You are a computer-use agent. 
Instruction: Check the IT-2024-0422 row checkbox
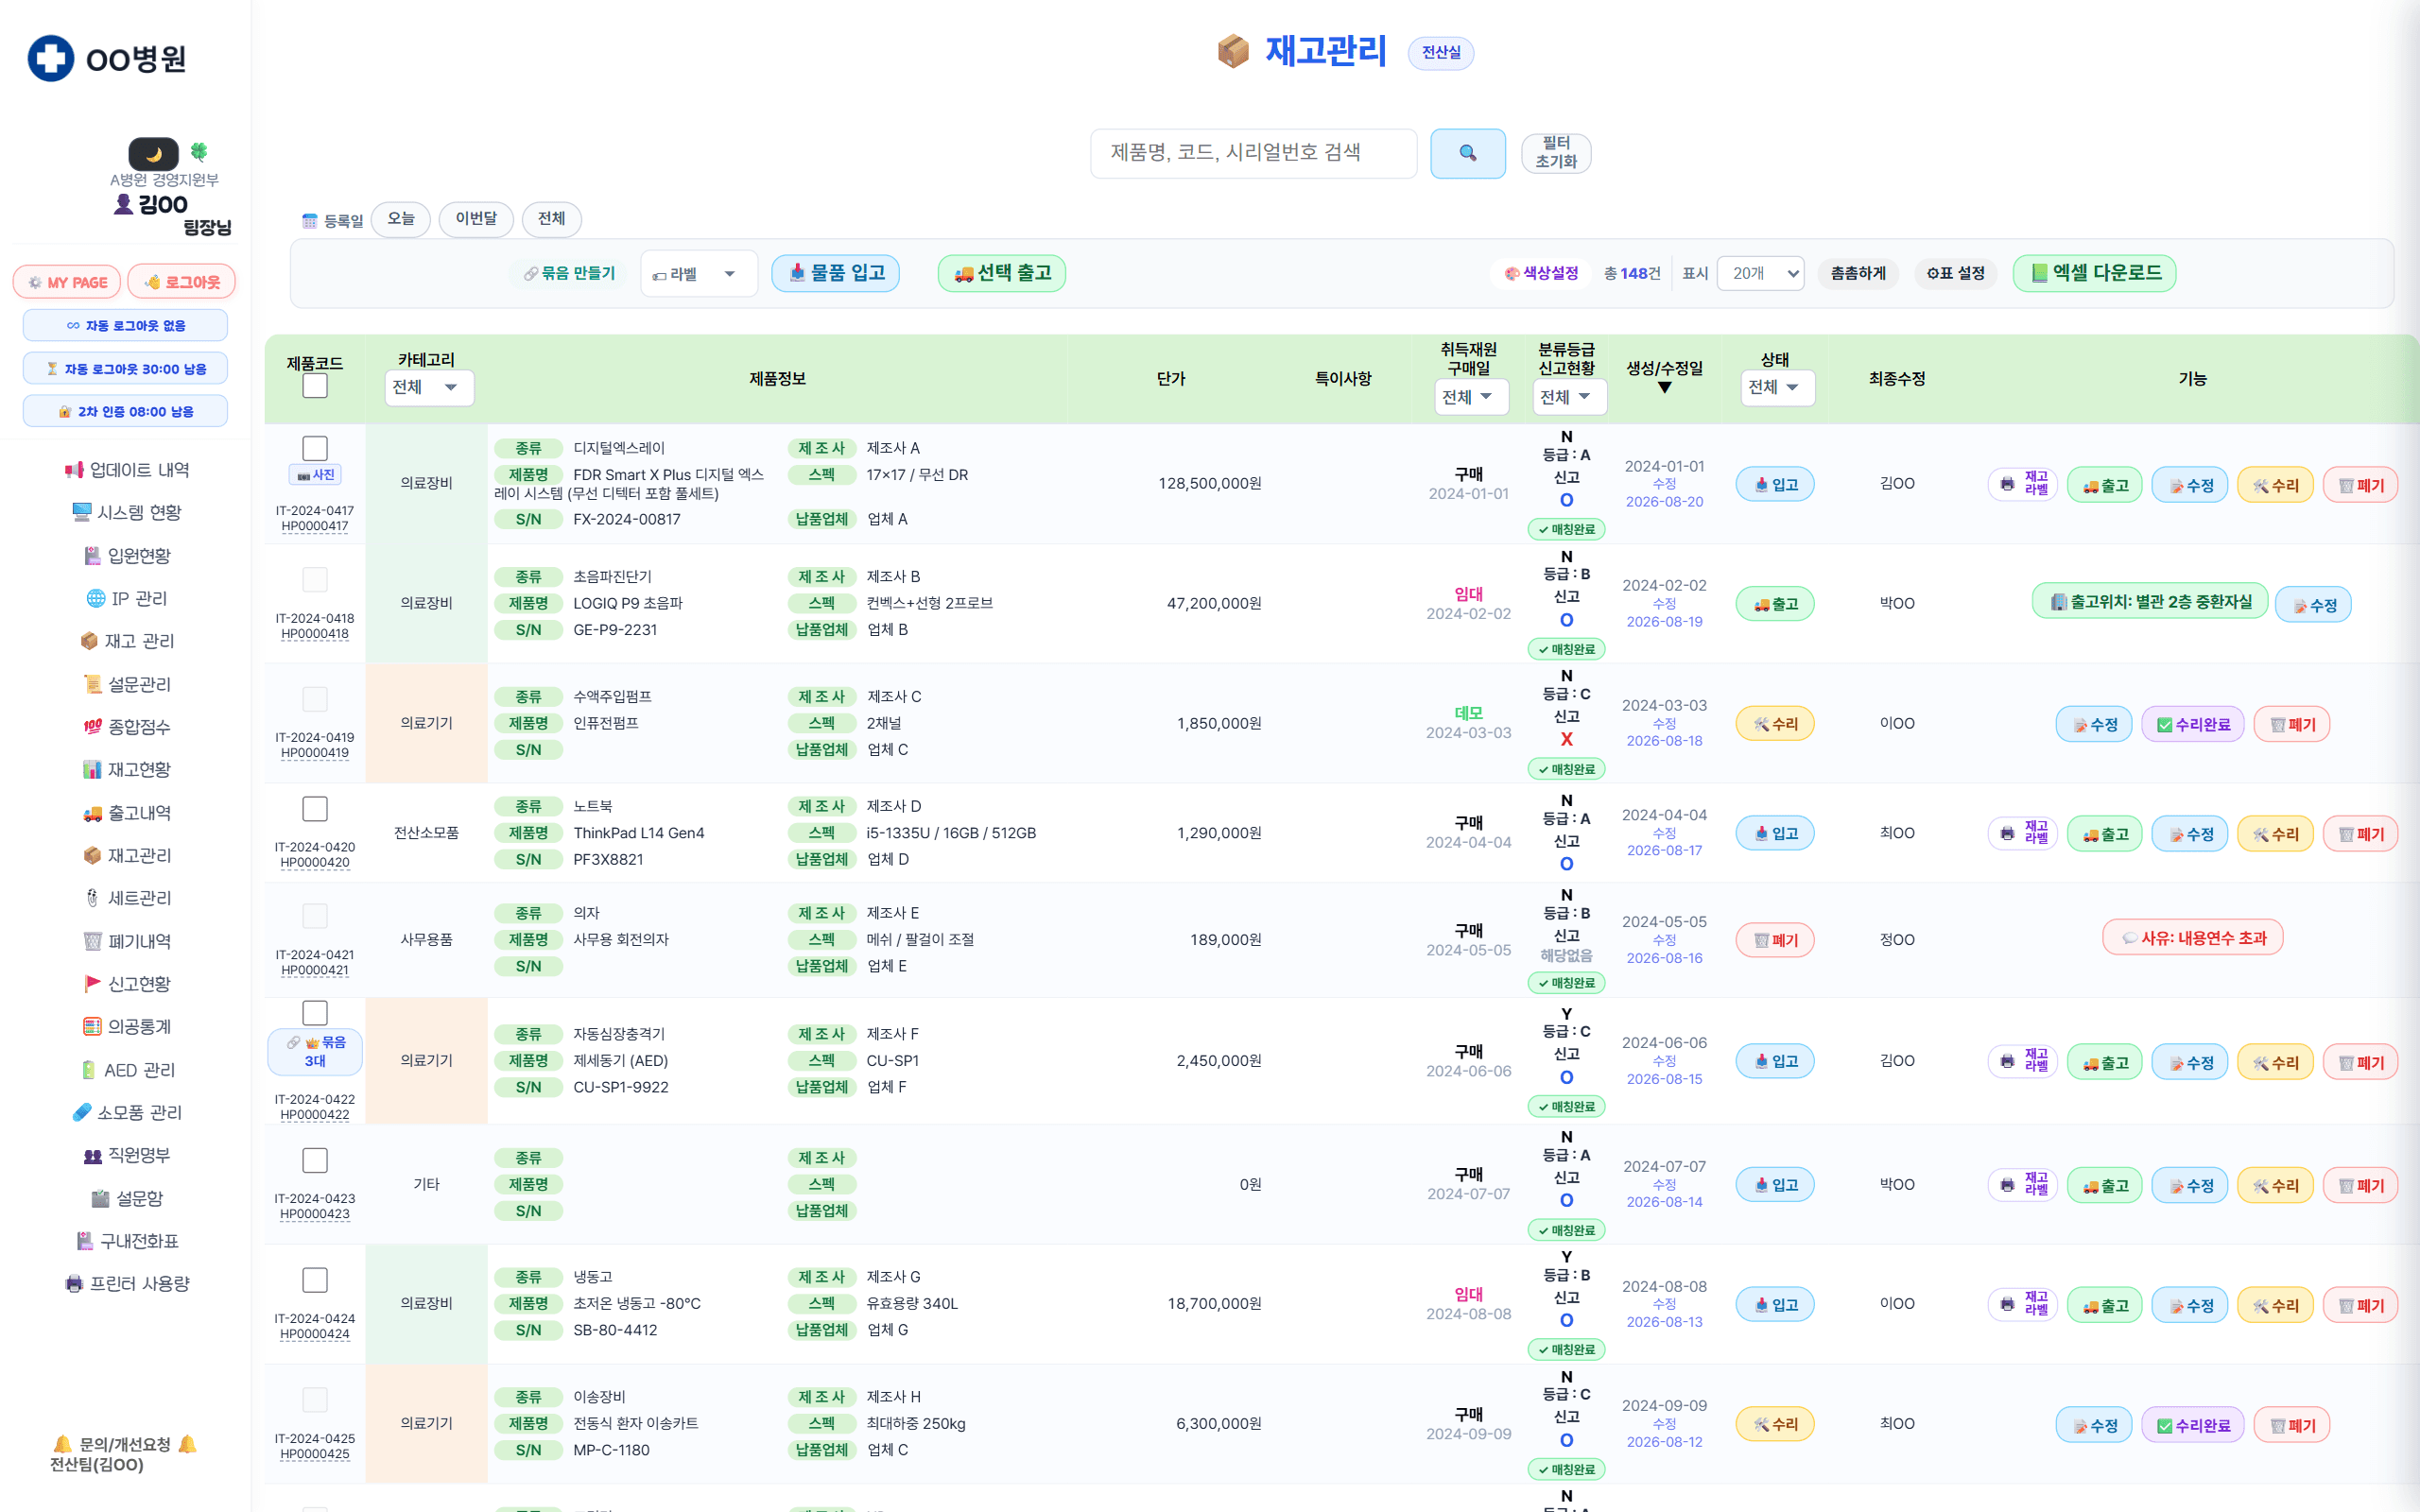pos(315,1012)
